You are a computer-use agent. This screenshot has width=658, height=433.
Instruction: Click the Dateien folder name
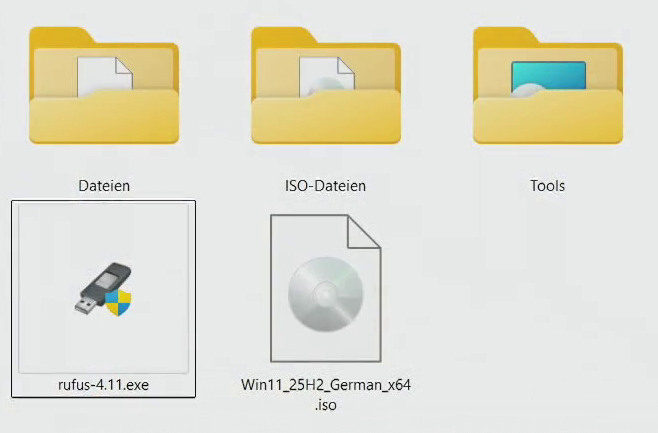[x=104, y=185]
